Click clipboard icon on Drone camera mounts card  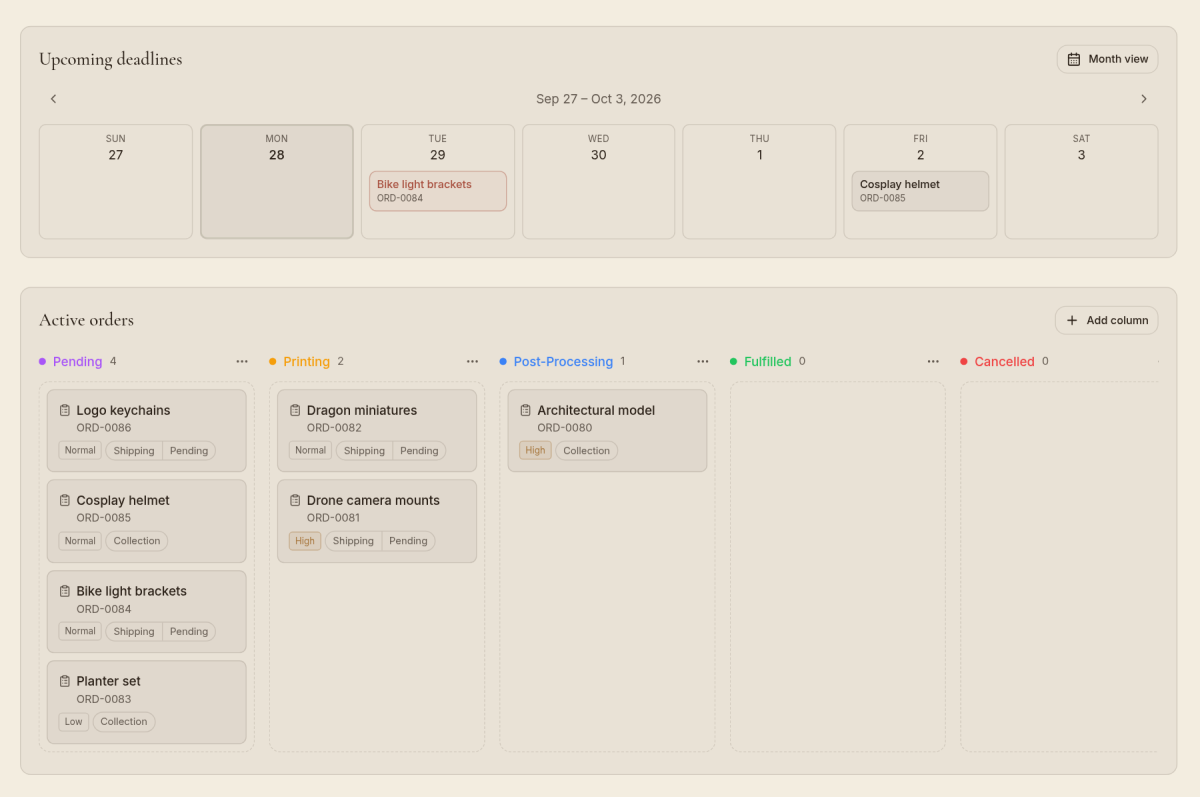(x=295, y=500)
